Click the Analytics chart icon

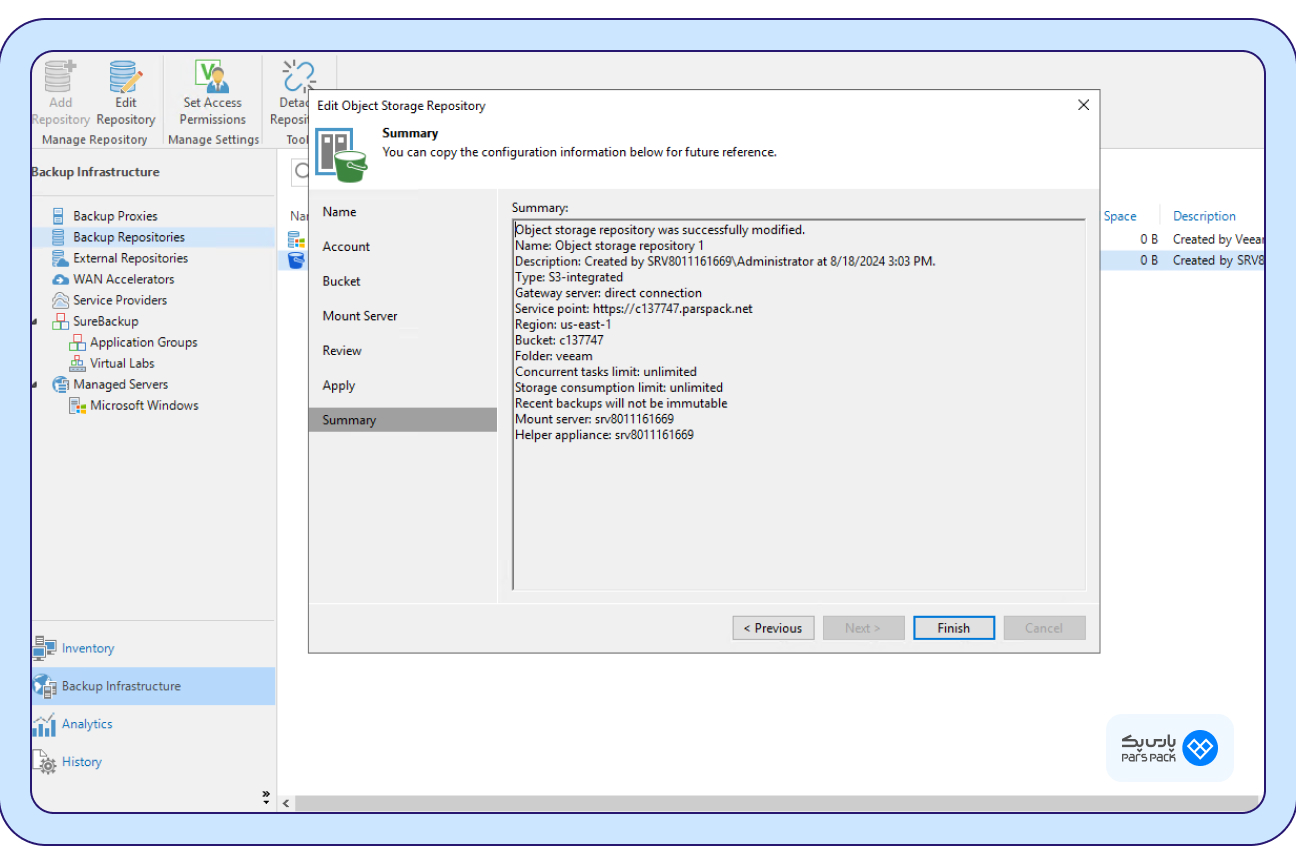45,724
